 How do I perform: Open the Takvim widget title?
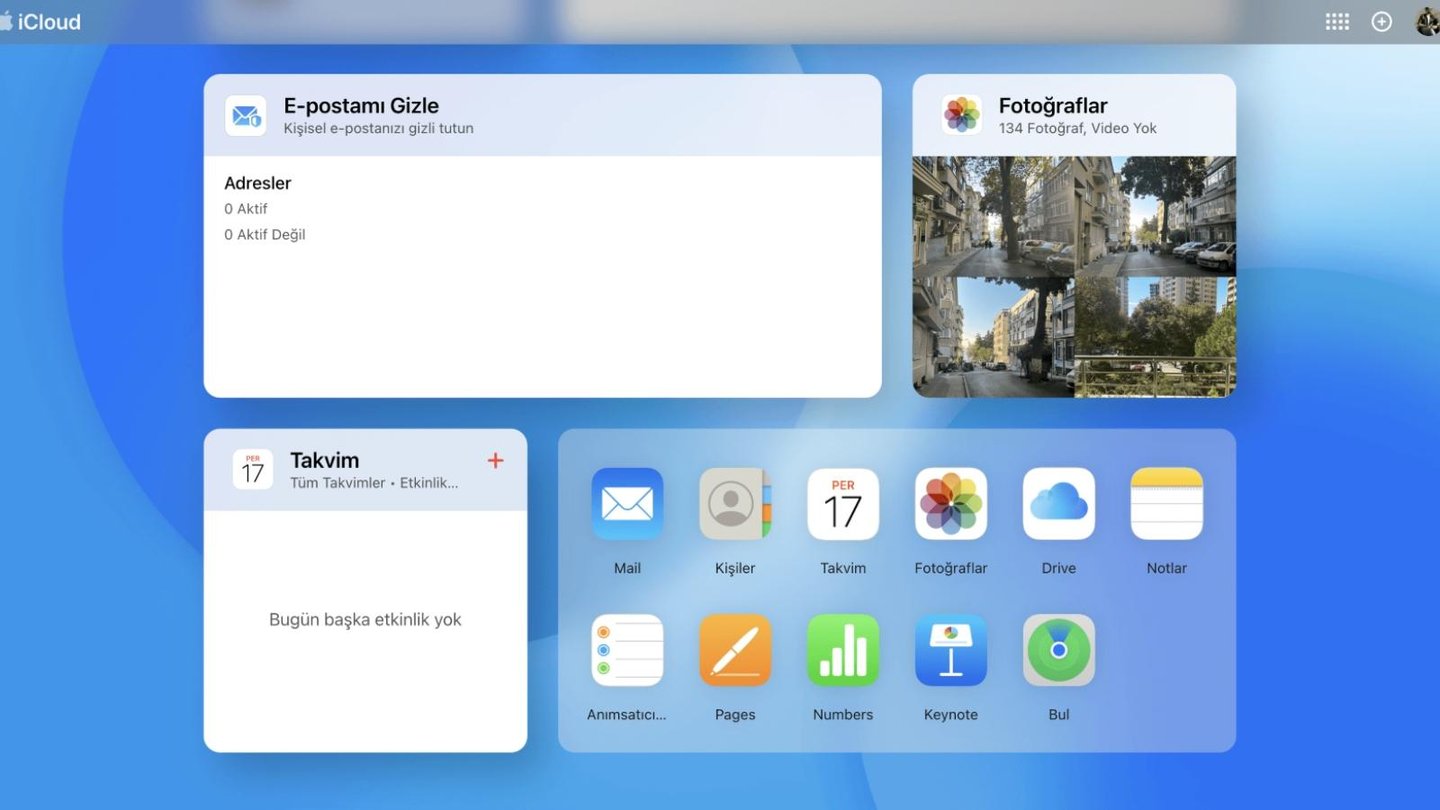tap(324, 460)
